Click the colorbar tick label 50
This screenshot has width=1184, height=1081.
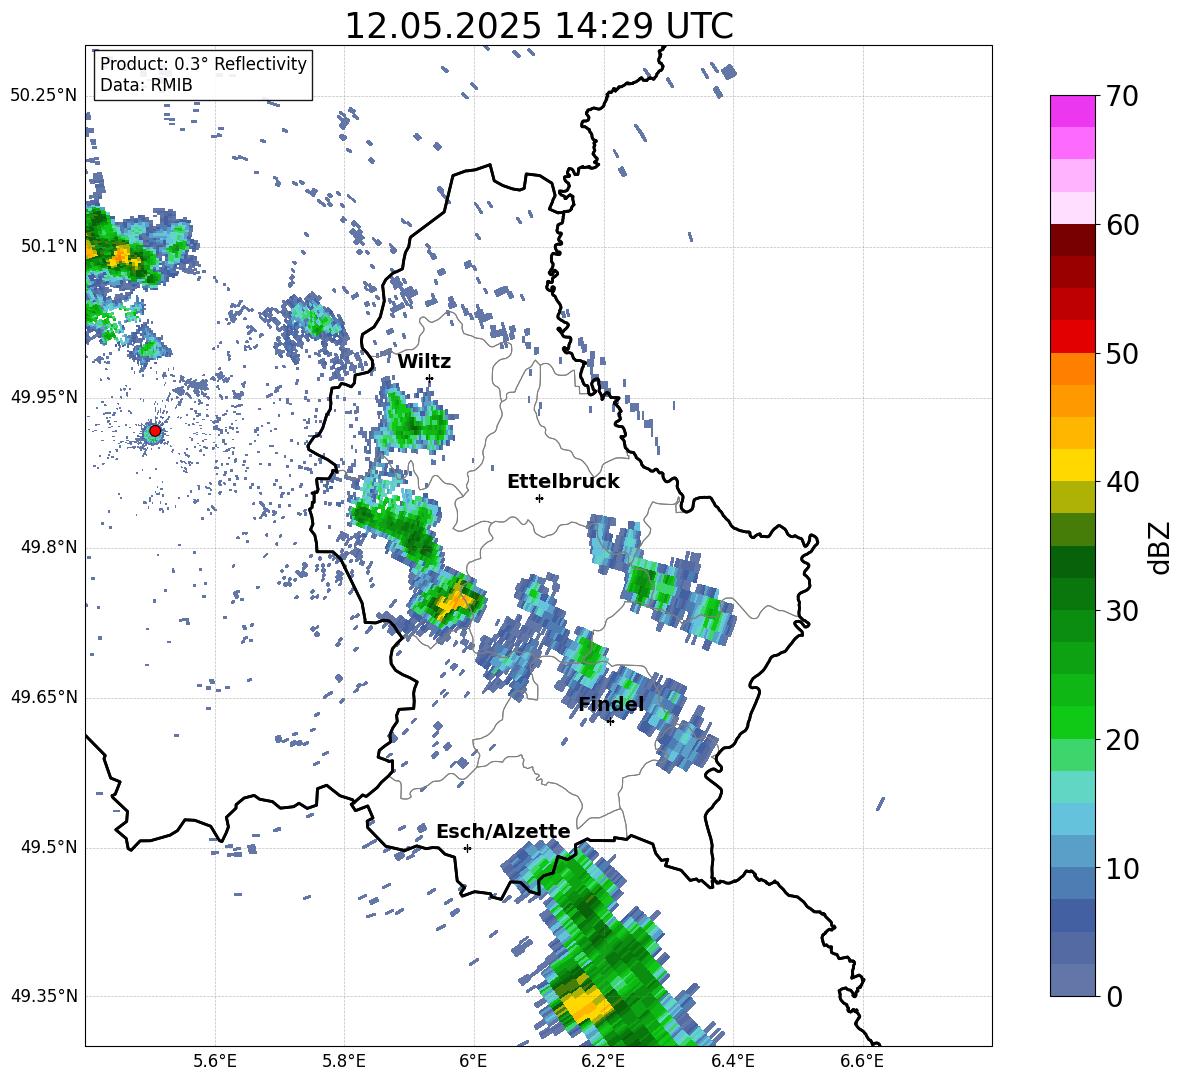click(x=1121, y=353)
